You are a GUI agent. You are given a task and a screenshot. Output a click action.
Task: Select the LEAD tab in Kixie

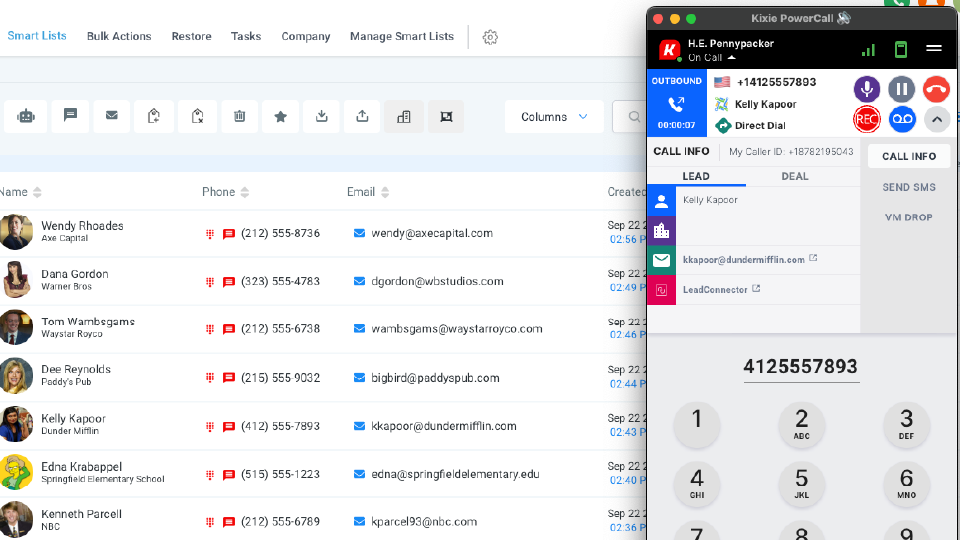click(x=696, y=176)
